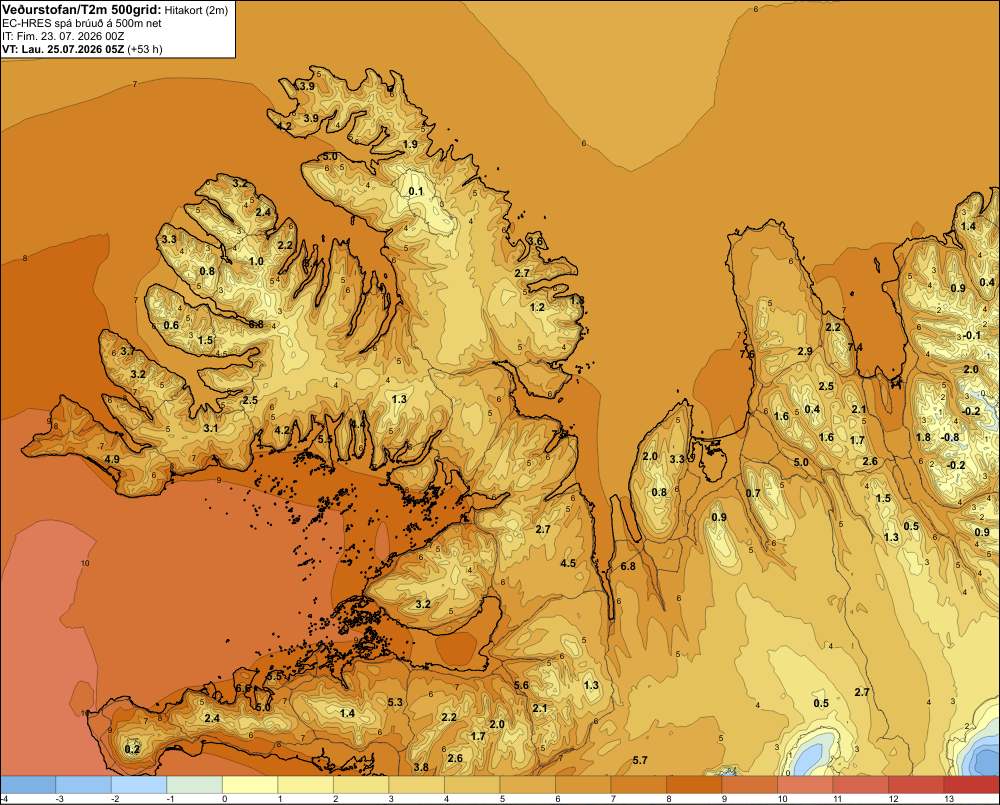Image resolution: width=1000 pixels, height=805 pixels.
Task: Click the -0.8 temperature value
Action: pyautogui.click(x=950, y=437)
